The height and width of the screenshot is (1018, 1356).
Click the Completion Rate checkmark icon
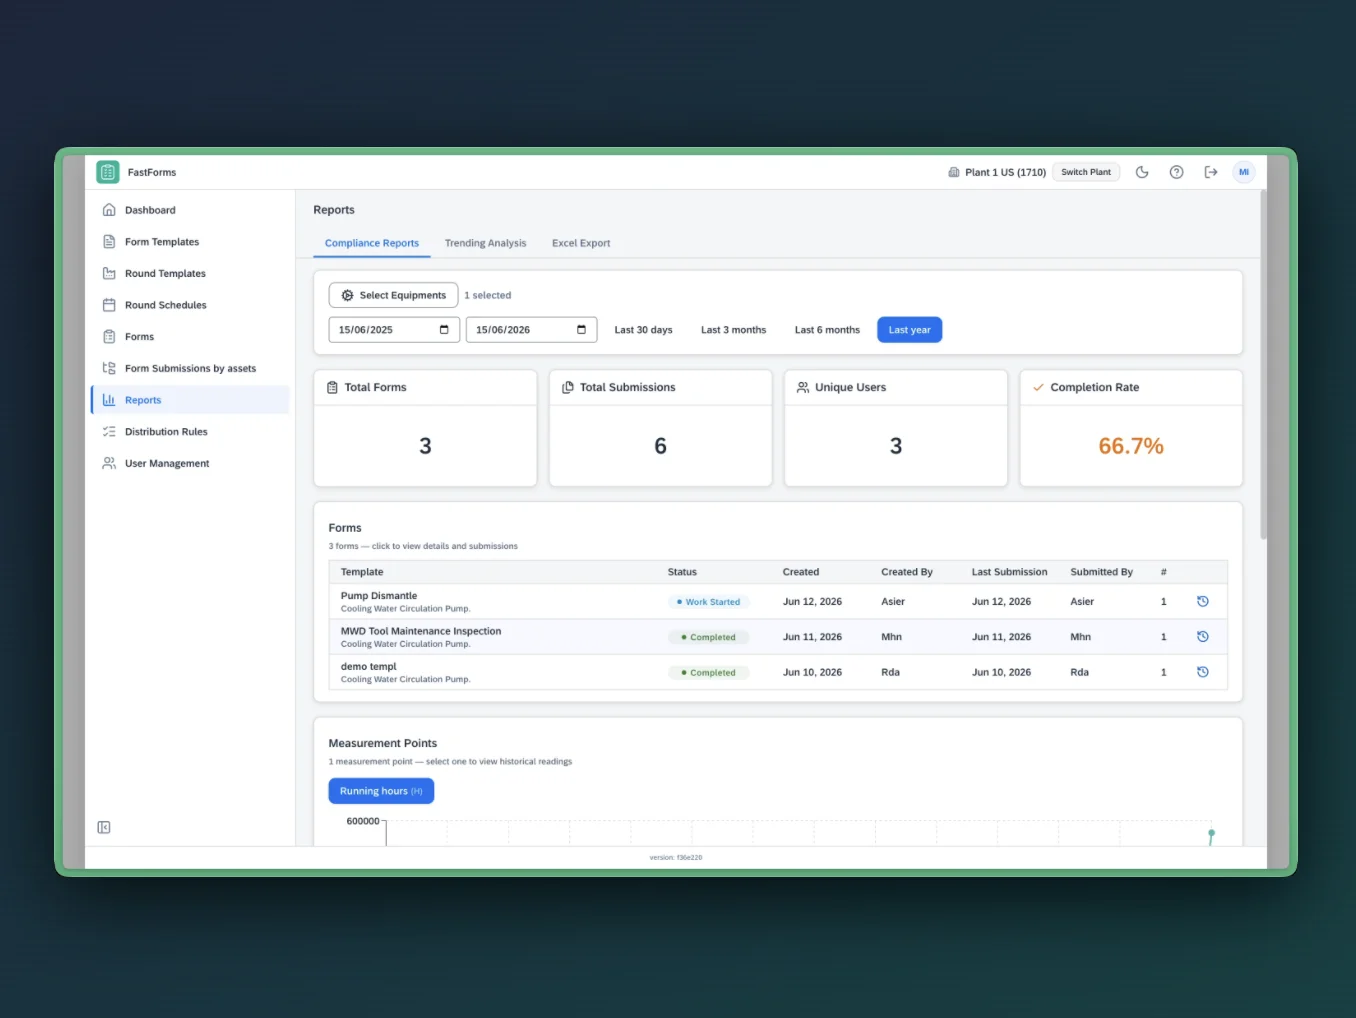[1038, 387]
